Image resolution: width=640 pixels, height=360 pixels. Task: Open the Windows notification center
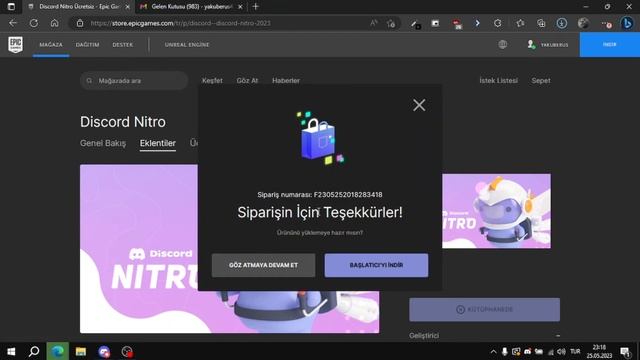pyautogui.click(x=625, y=352)
